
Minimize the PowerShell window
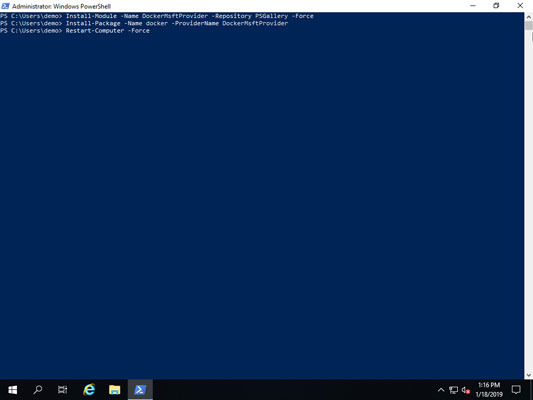[x=473, y=6]
